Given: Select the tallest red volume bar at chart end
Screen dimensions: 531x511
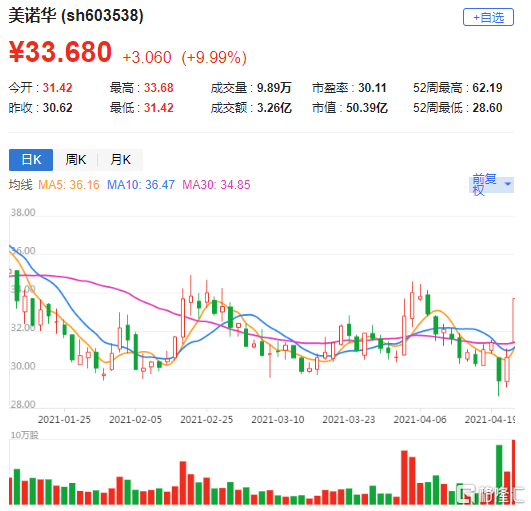Looking at the screenshot, I should [513, 472].
